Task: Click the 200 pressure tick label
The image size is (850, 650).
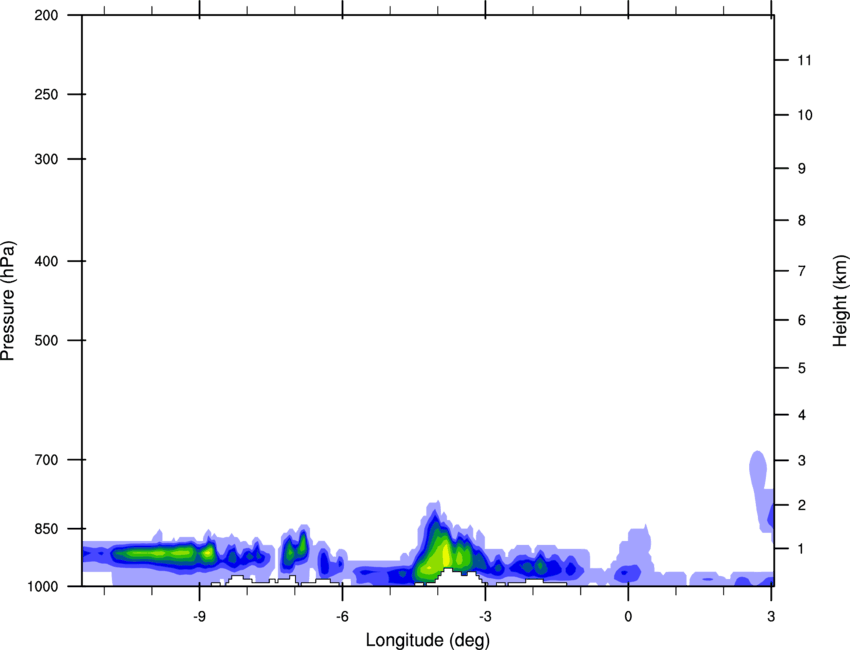Action: click(x=47, y=15)
